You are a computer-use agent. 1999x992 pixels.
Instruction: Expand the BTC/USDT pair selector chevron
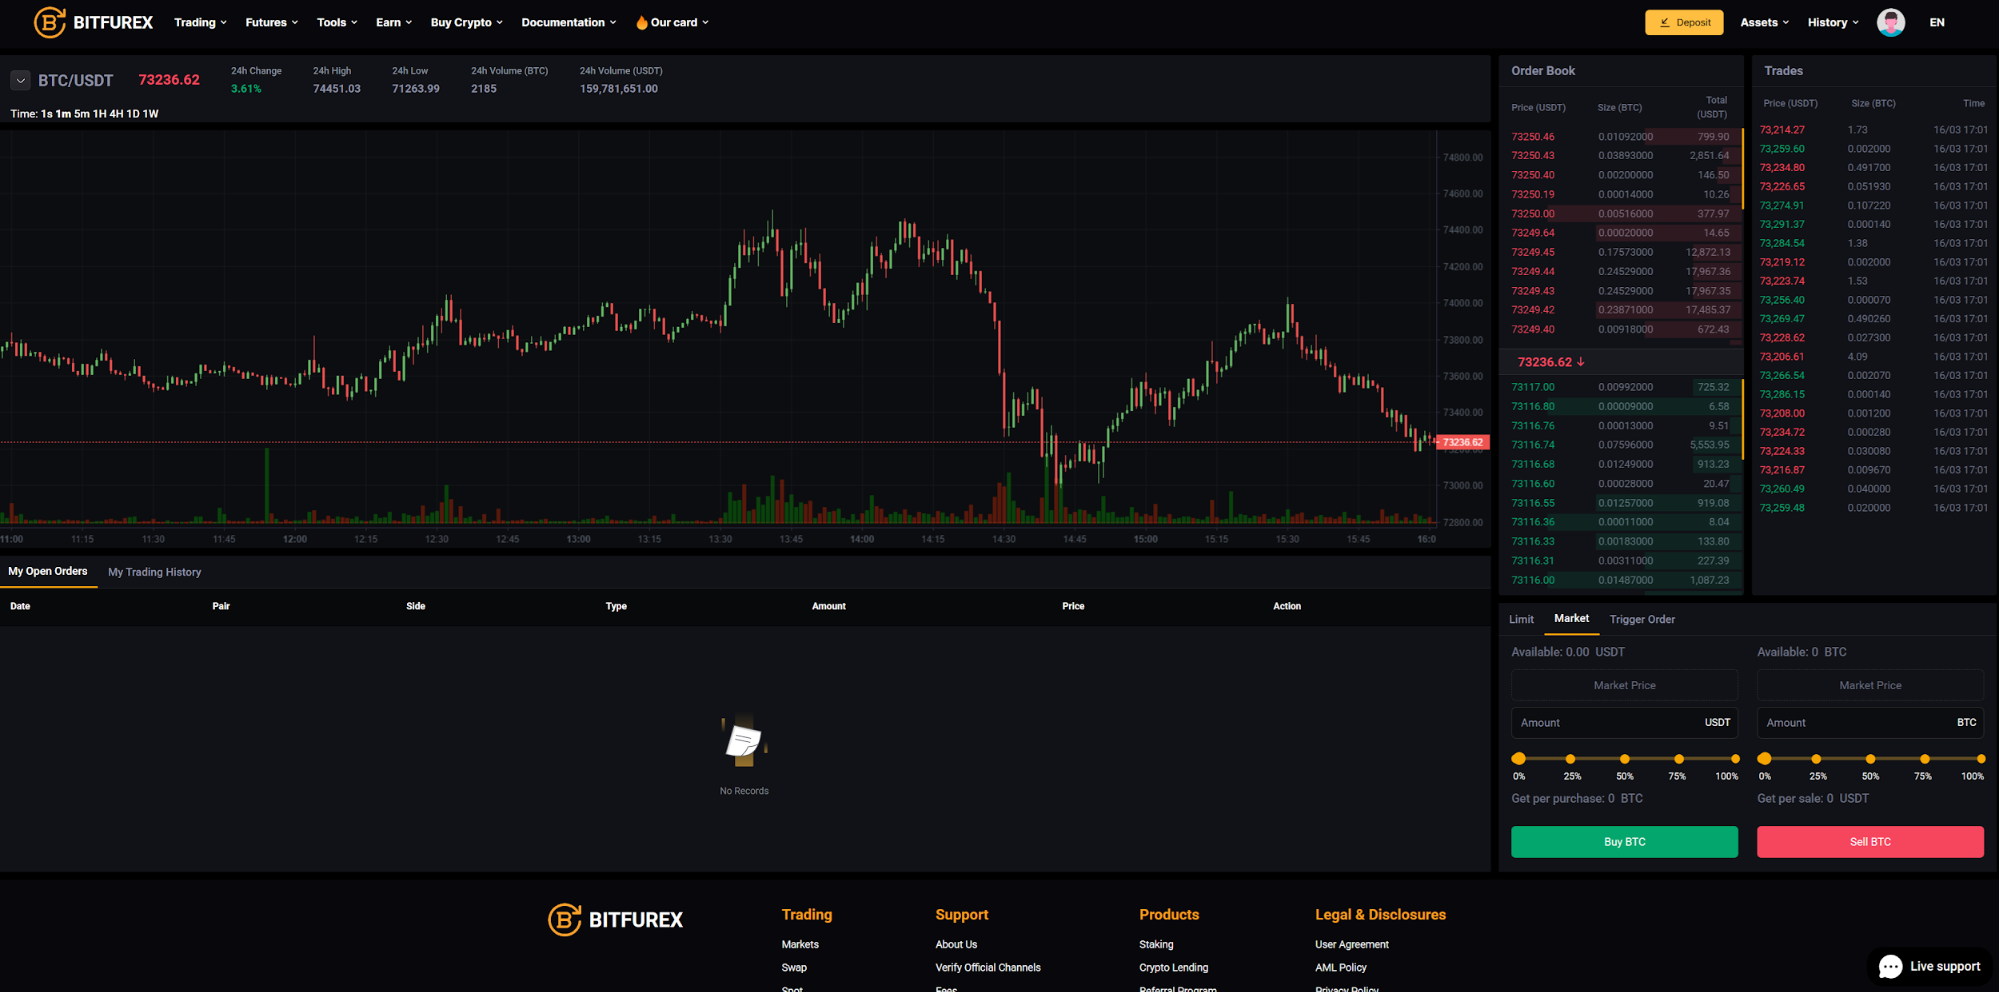point(20,80)
